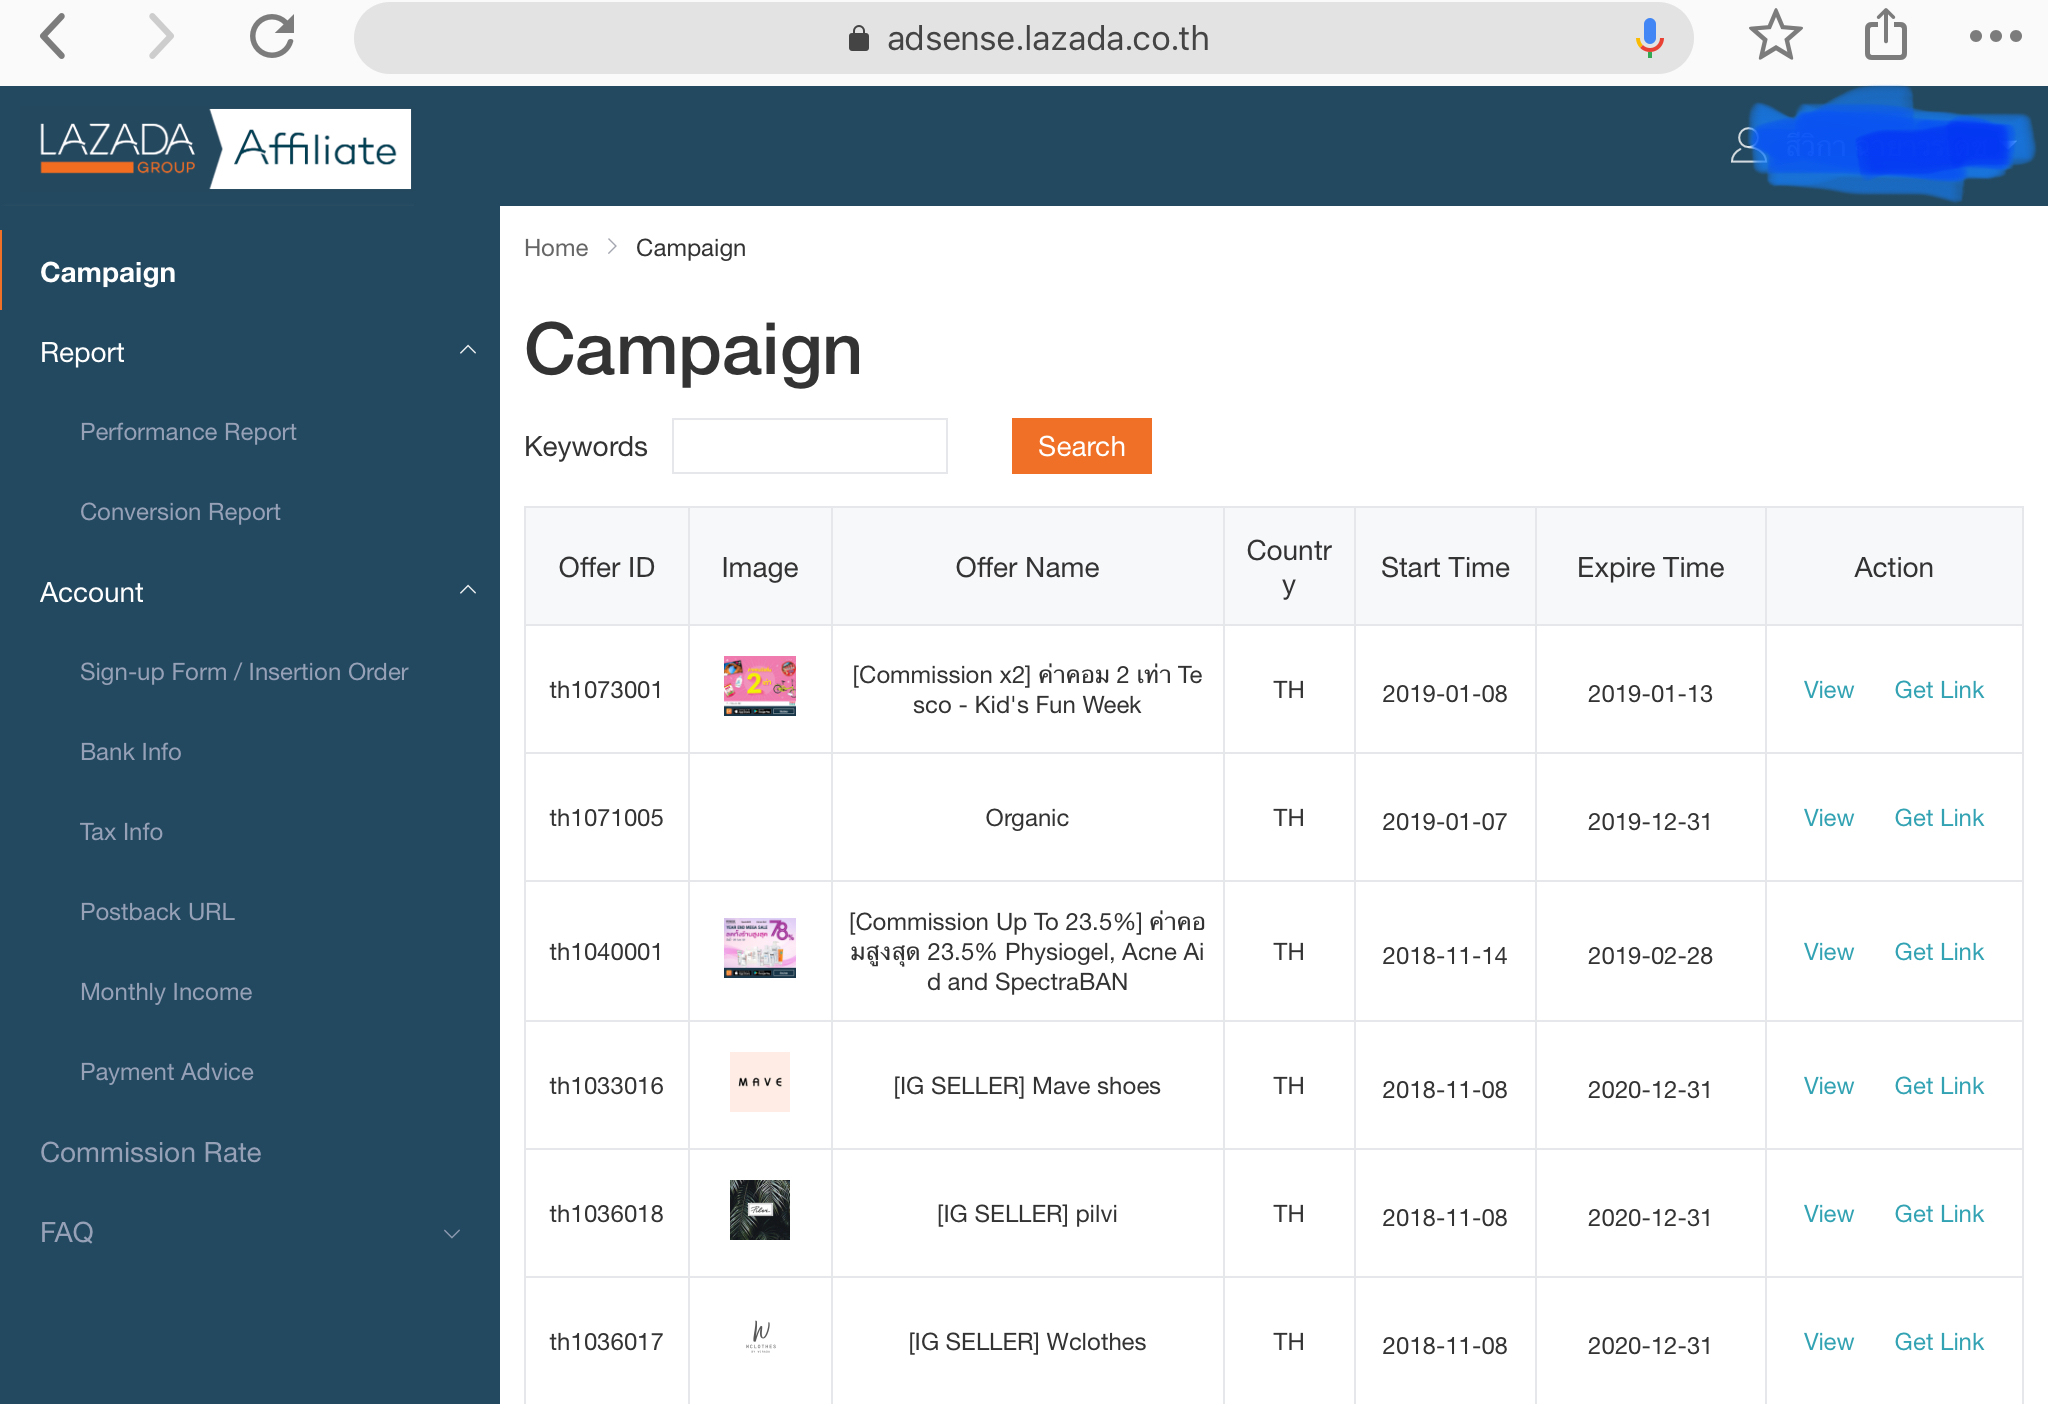Open the share sheet icon
The width and height of the screenshot is (2048, 1404).
click(x=1885, y=36)
